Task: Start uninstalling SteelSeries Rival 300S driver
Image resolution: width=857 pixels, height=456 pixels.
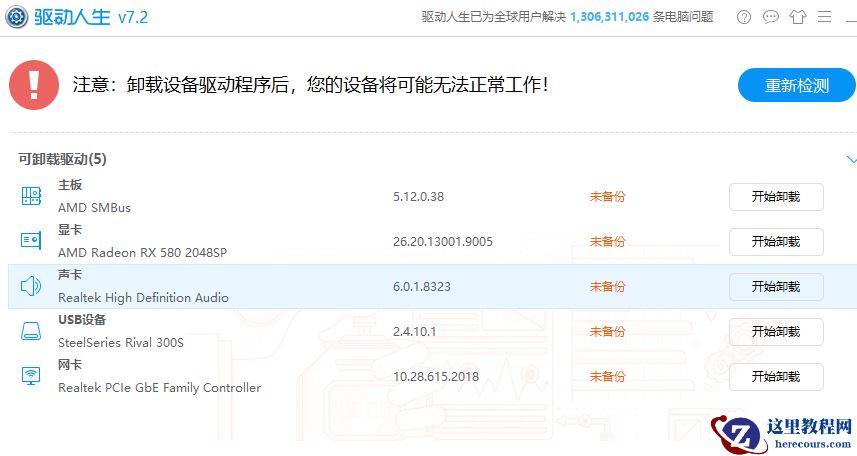Action: pos(776,331)
